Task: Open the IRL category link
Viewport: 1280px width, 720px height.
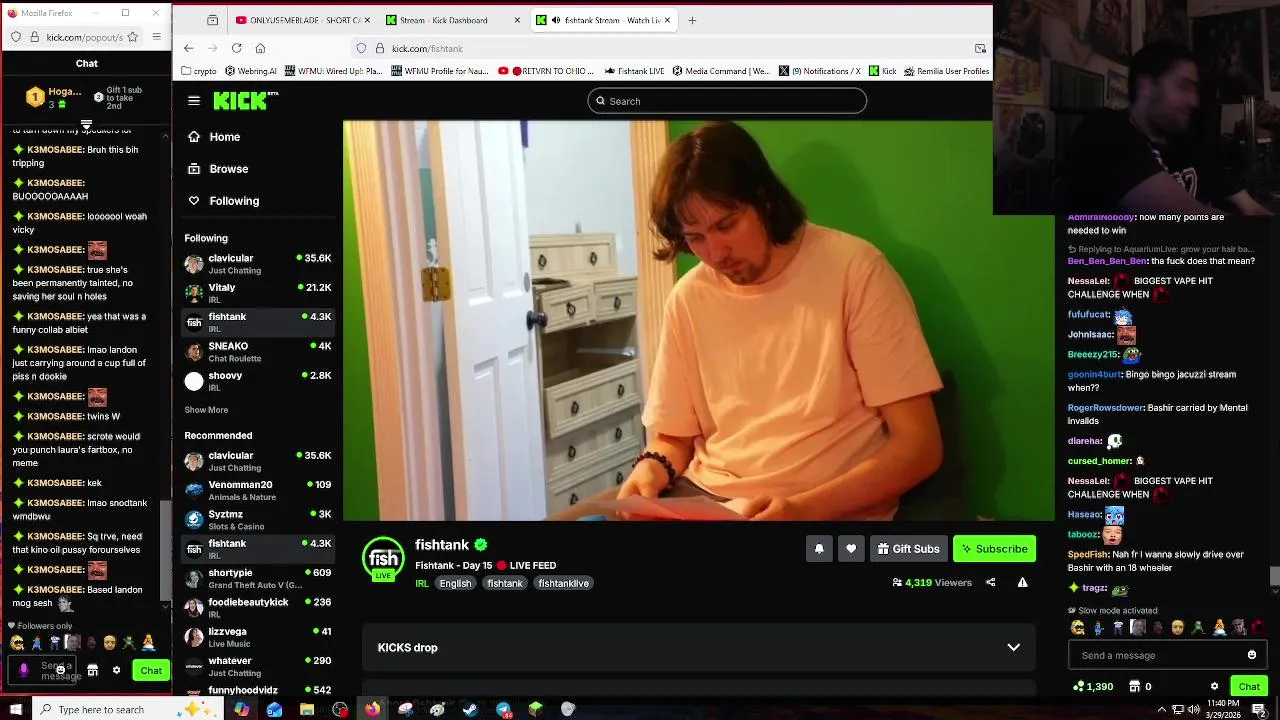Action: tap(422, 583)
